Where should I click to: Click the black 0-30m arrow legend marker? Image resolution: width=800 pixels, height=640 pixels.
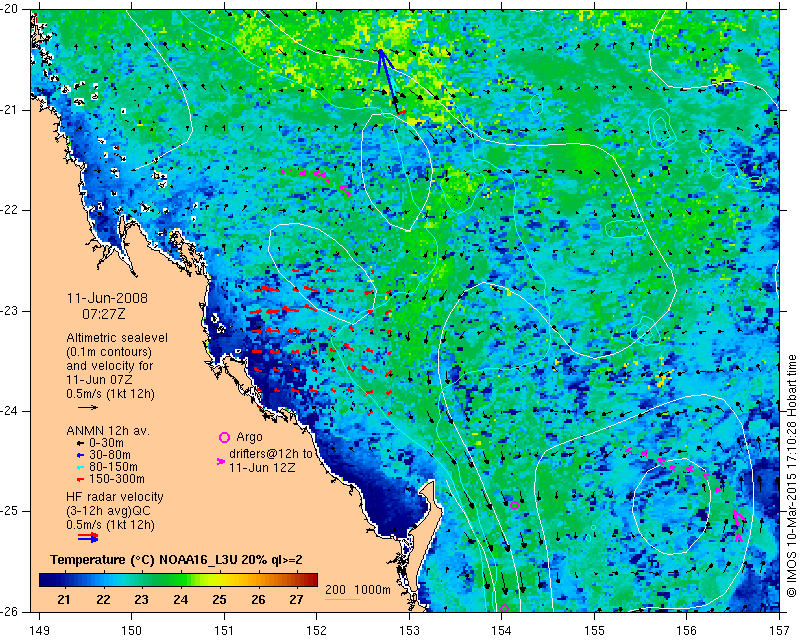(x=80, y=444)
